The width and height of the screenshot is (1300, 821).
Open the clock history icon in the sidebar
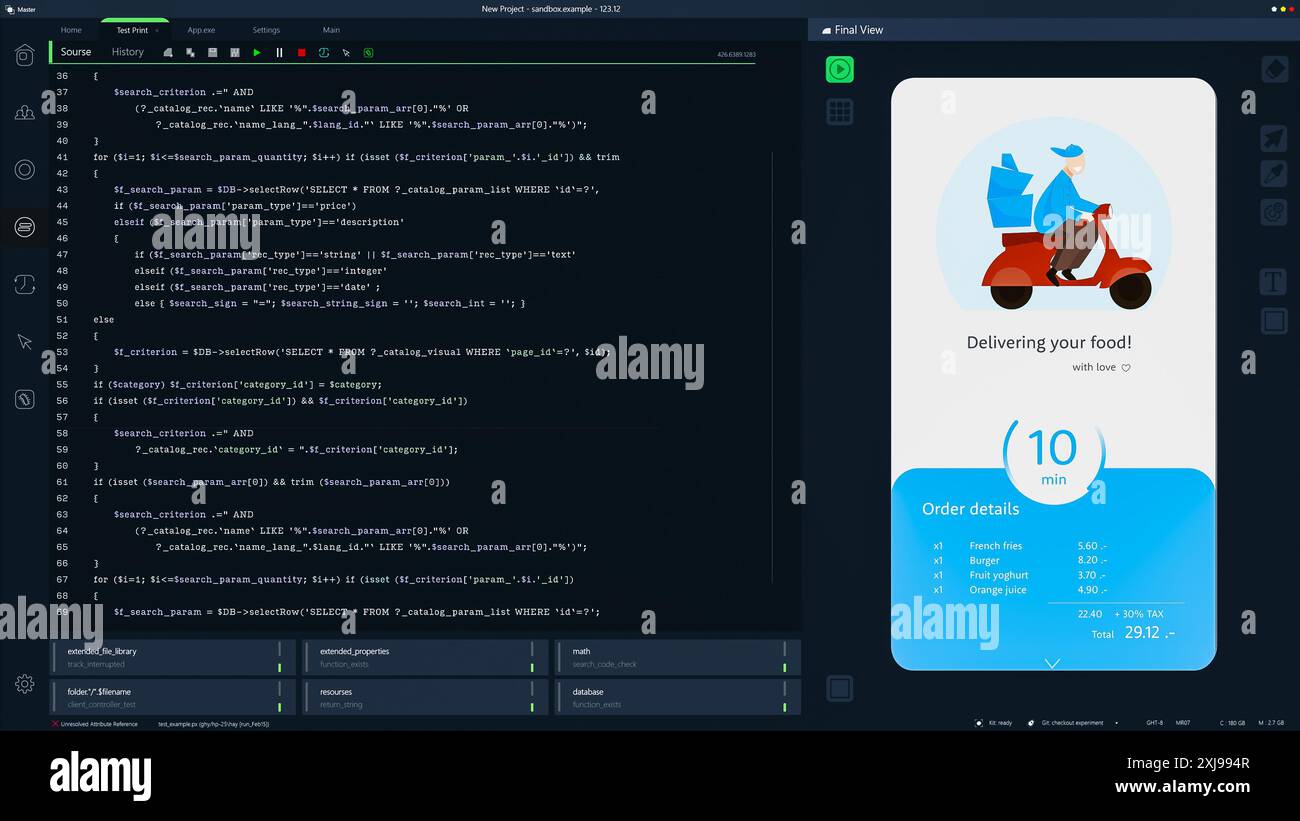pos(25,285)
